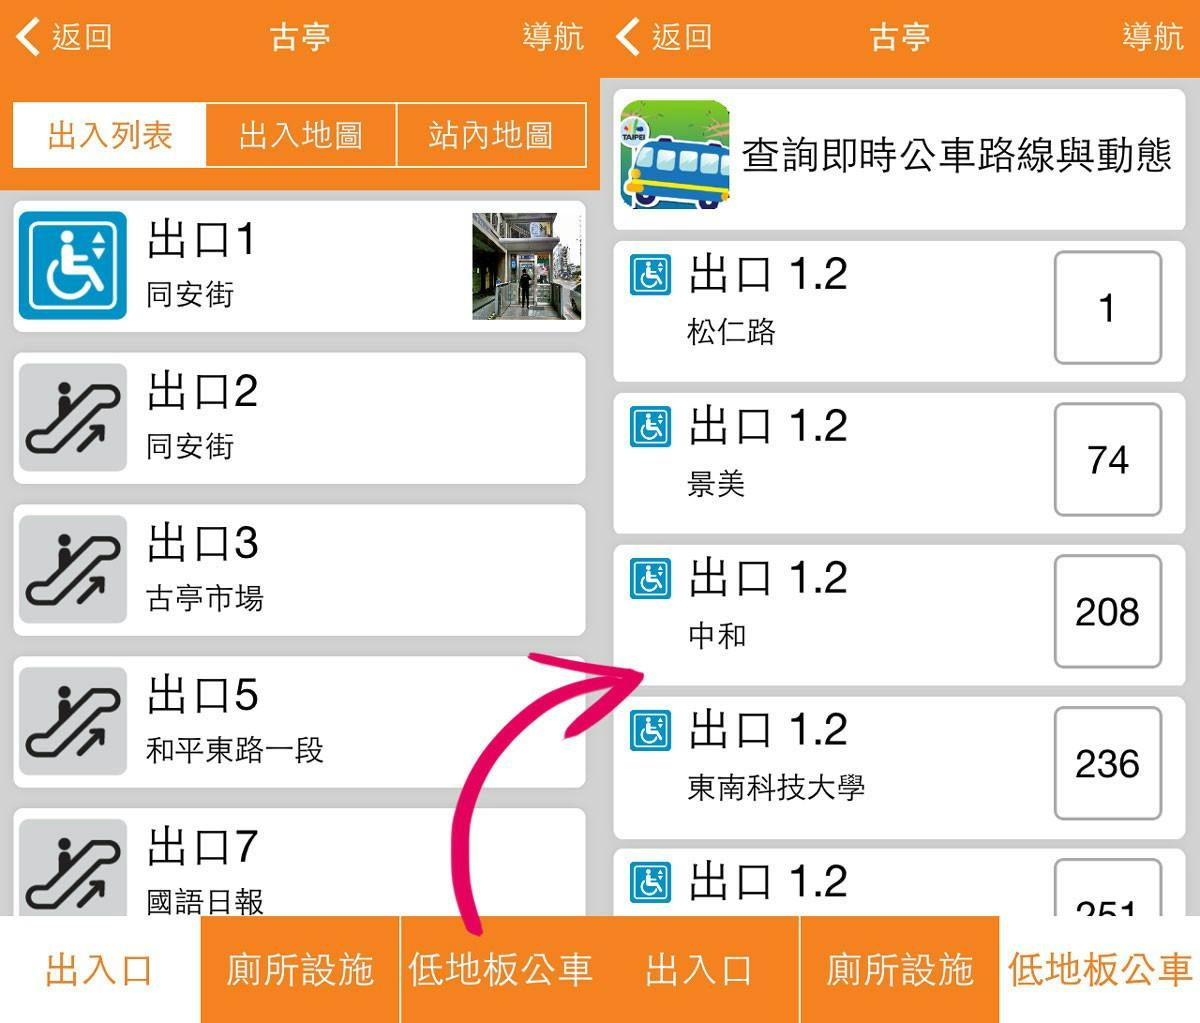The height and width of the screenshot is (1023, 1200).
Task: Open 廁所設施 tab on left screen
Action: (x=300, y=969)
